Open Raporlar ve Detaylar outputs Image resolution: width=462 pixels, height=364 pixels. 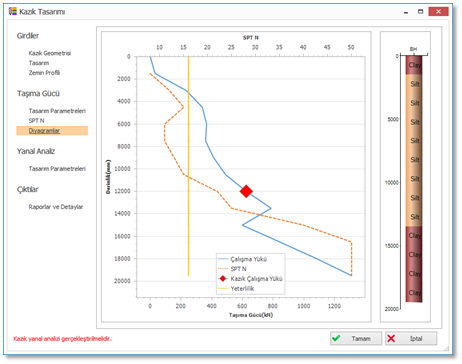[x=56, y=207]
